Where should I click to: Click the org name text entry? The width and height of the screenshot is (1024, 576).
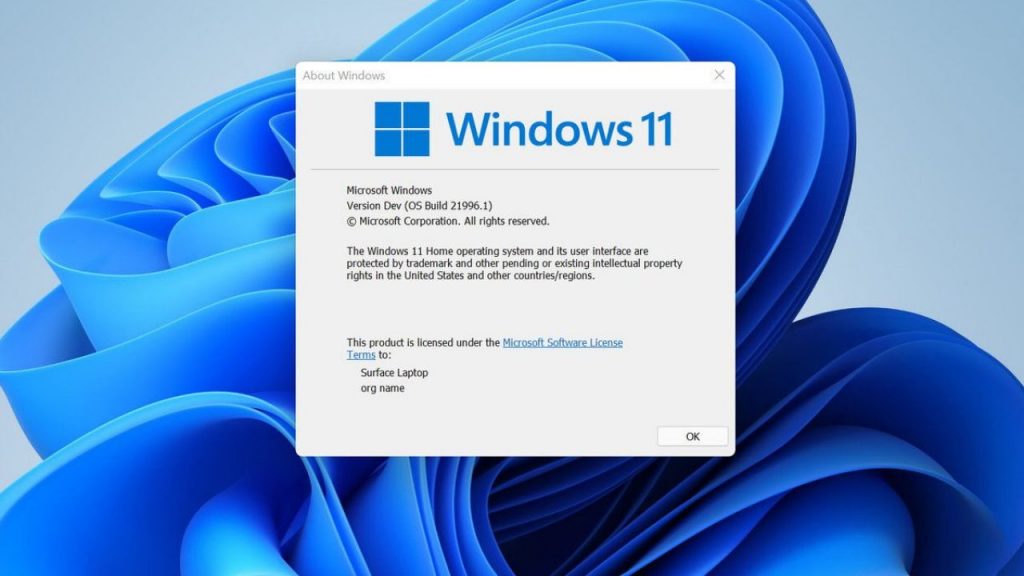click(383, 388)
